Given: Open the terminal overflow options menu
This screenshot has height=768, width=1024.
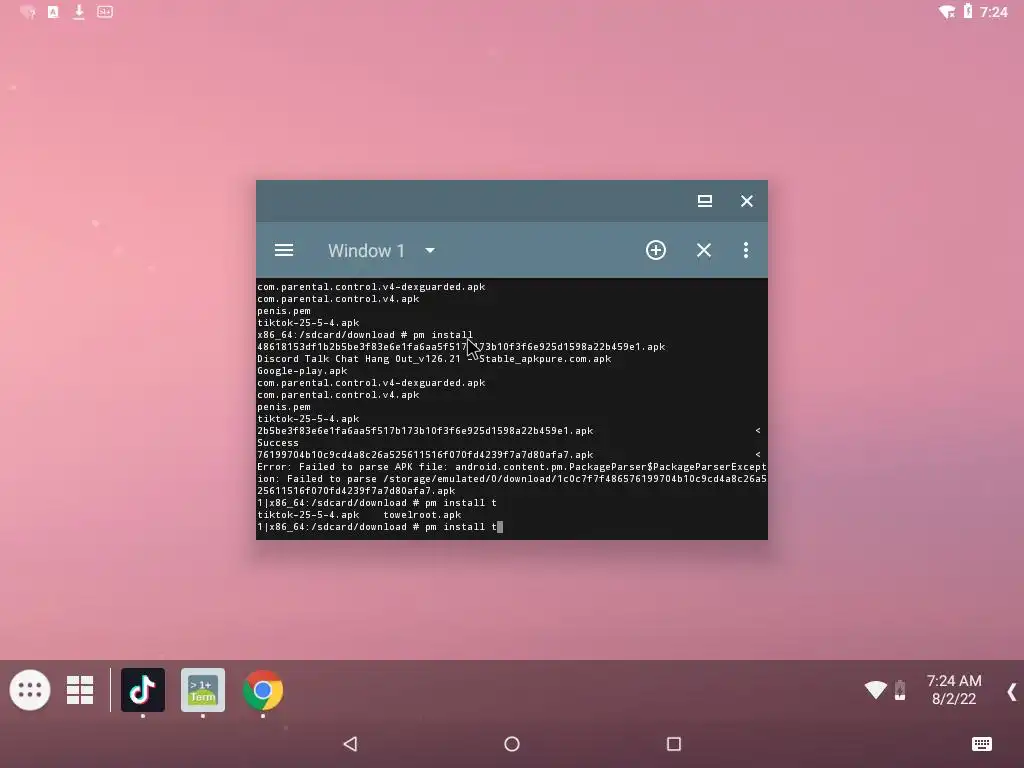Looking at the screenshot, I should pos(746,250).
